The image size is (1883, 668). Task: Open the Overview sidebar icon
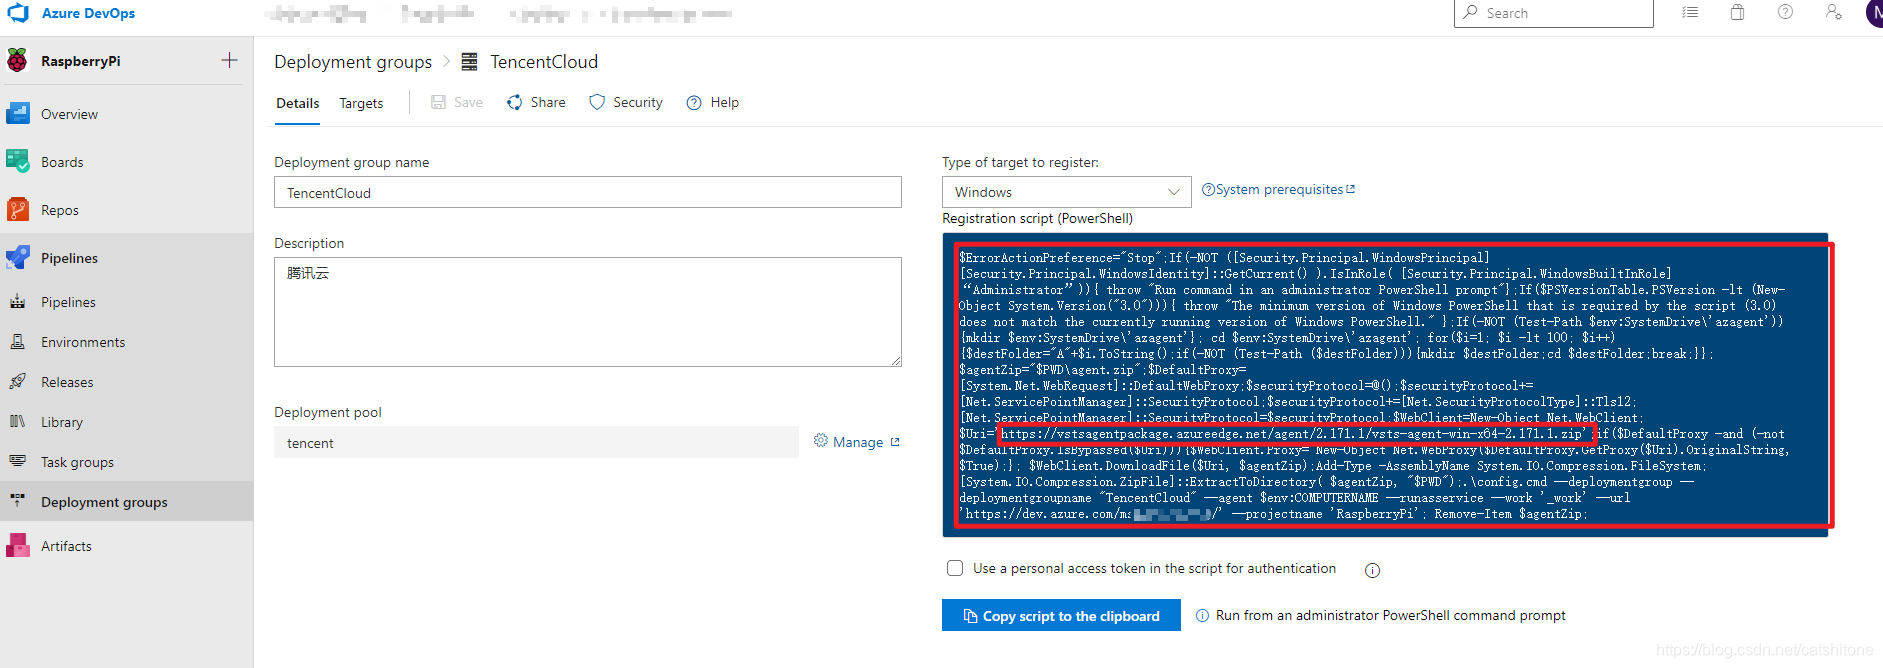coord(17,114)
